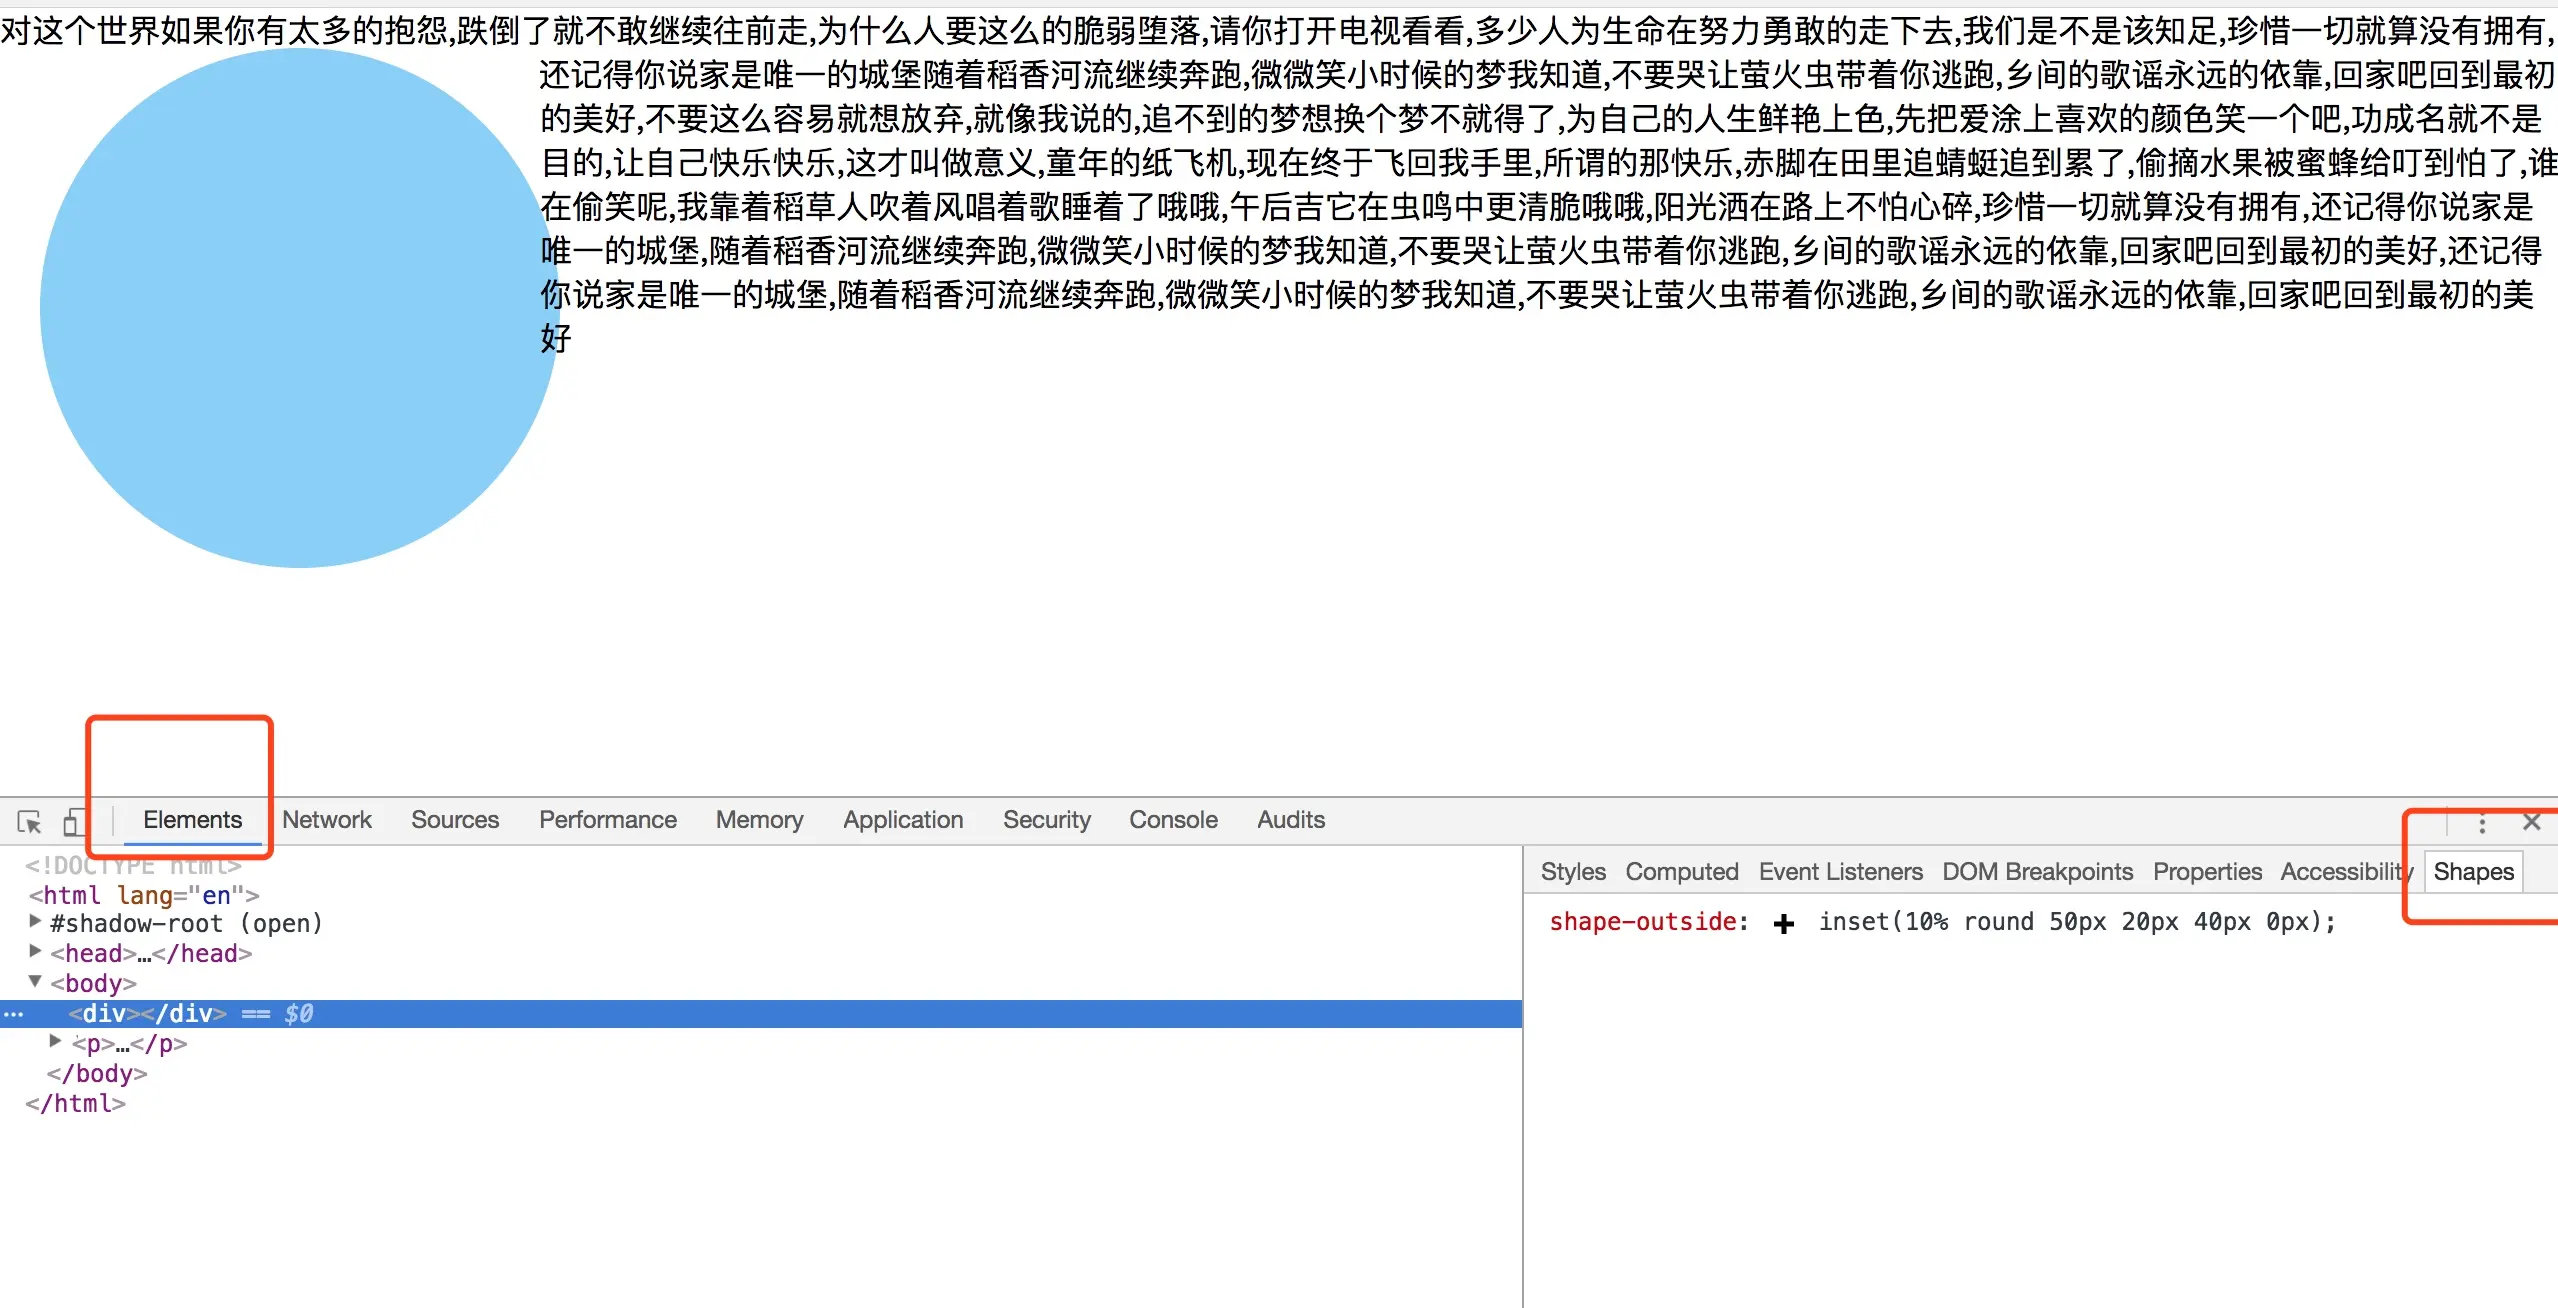
Task: Click ellipsis beside selected div row
Action: pyautogui.click(x=13, y=1014)
